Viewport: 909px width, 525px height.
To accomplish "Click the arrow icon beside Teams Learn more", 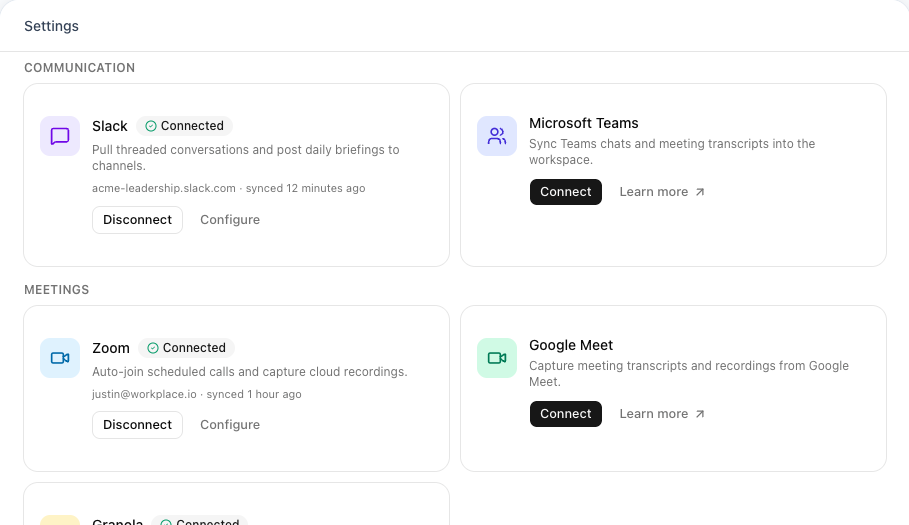I will [x=700, y=192].
